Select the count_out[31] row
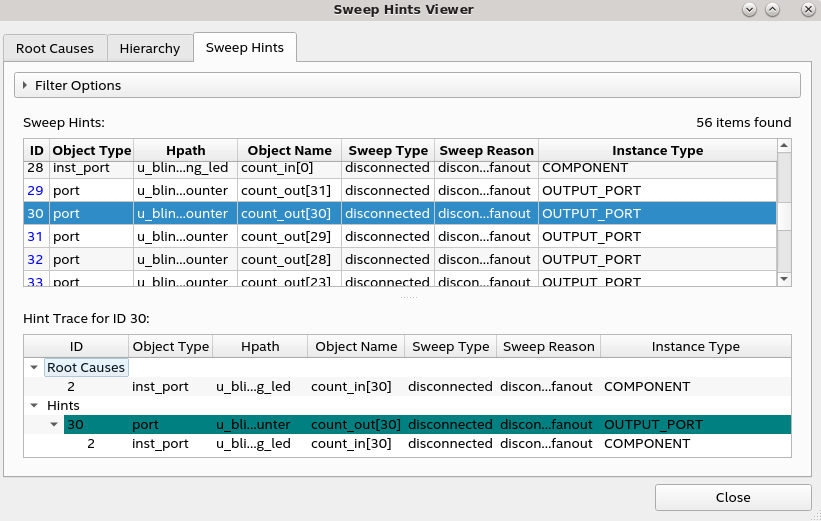 288,190
